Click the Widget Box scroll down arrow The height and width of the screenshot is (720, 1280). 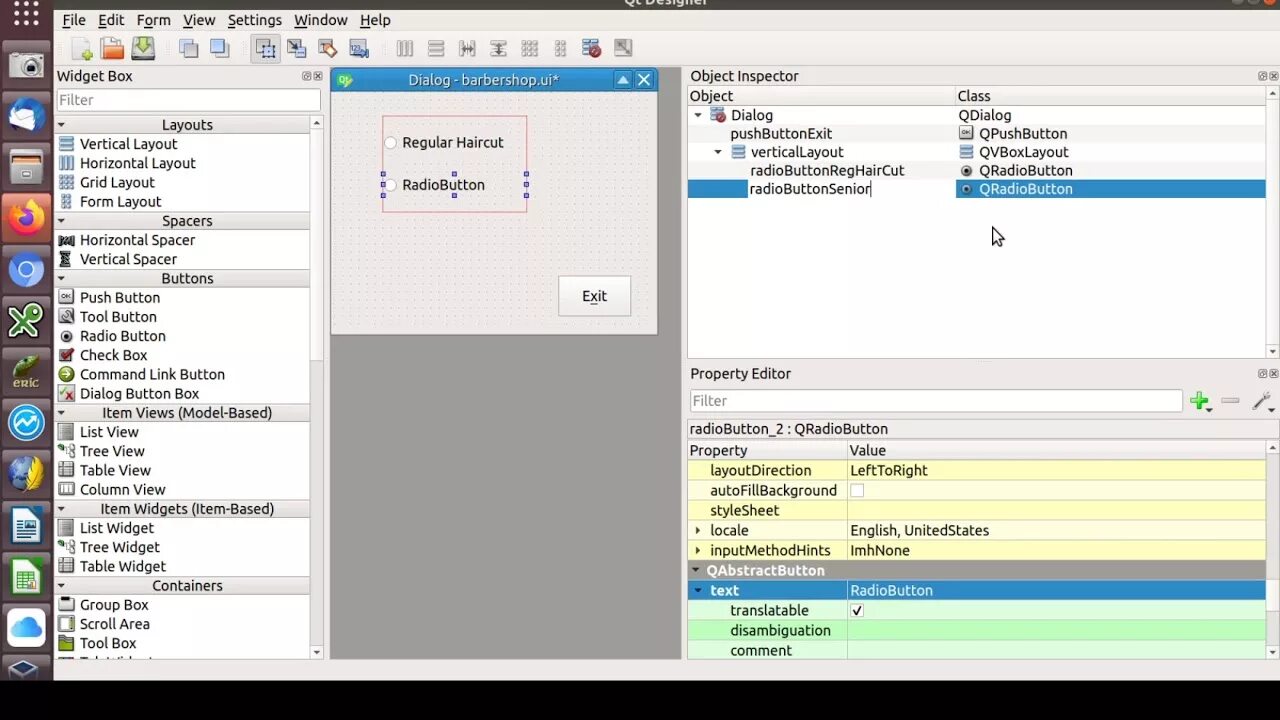tap(316, 653)
